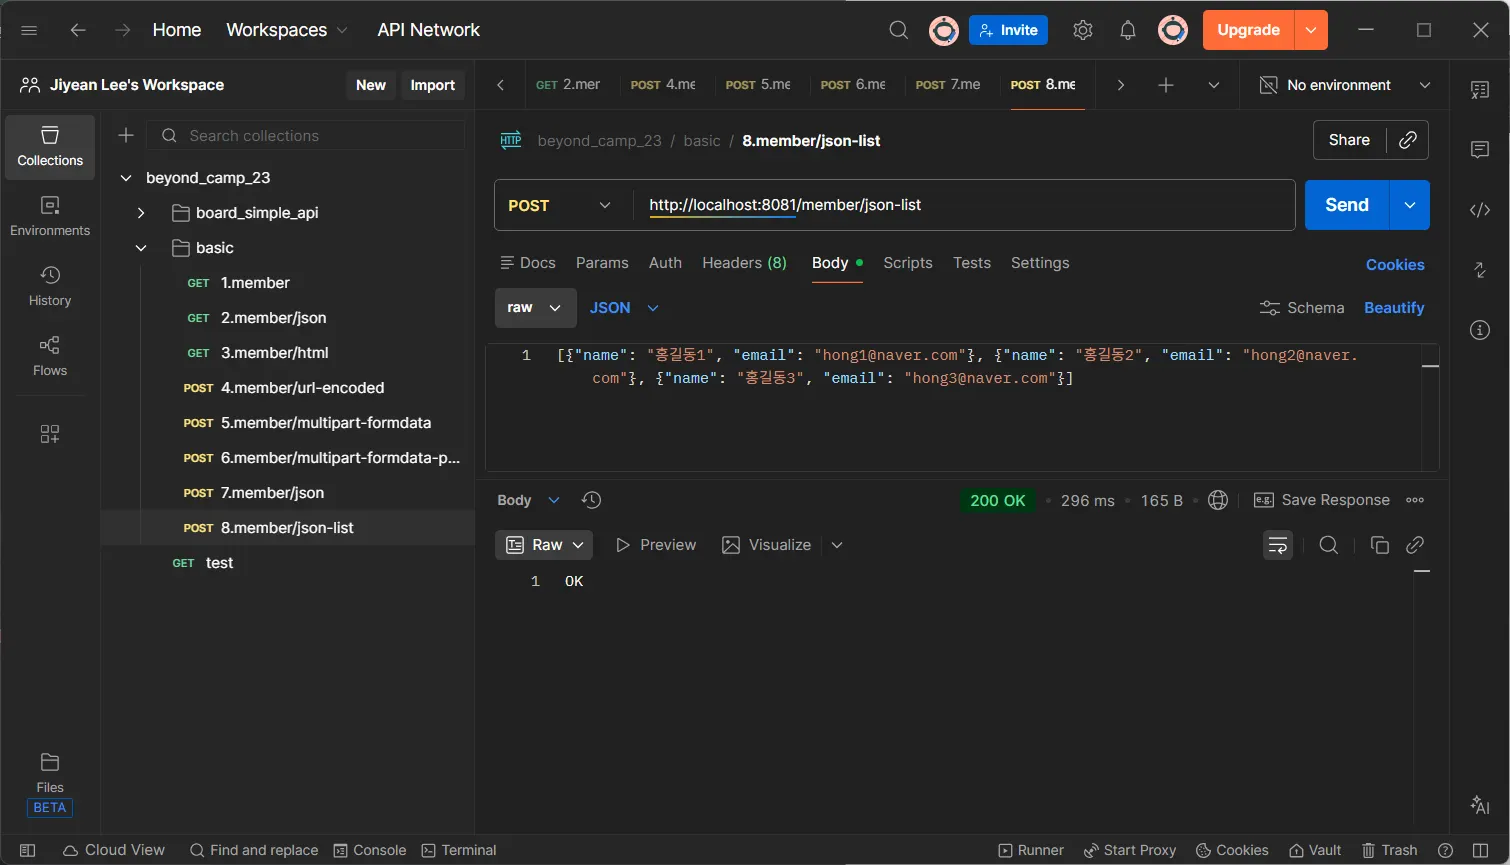Switch to the Scripts tab
The image size is (1510, 865).
908,263
